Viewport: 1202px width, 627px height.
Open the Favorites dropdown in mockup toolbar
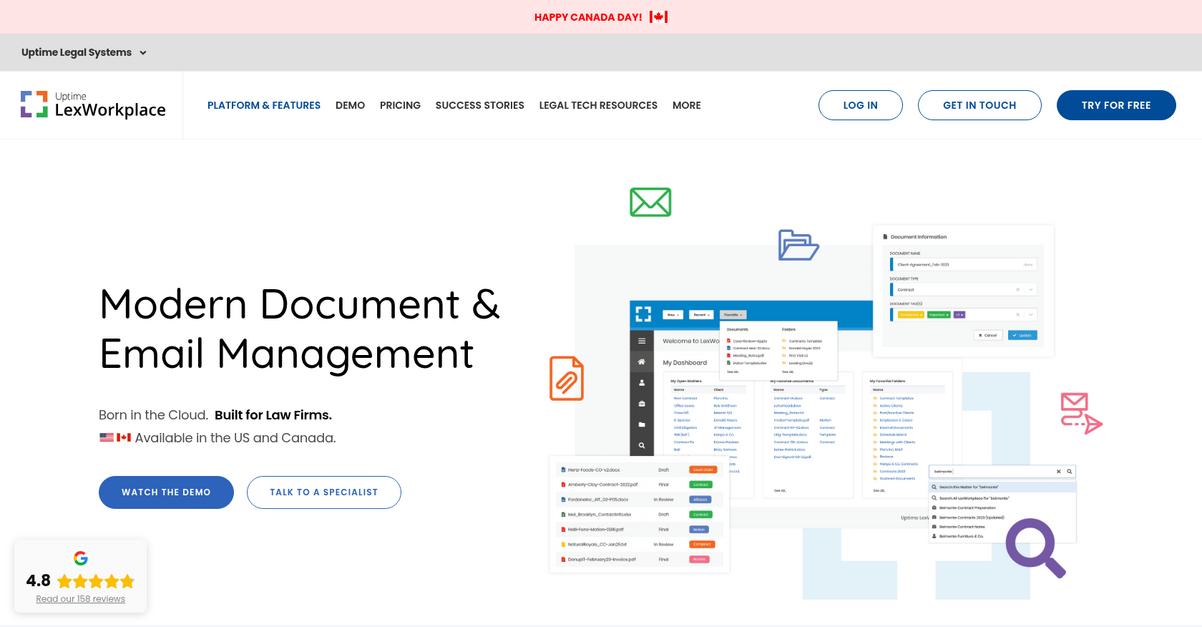pyautogui.click(x=733, y=314)
